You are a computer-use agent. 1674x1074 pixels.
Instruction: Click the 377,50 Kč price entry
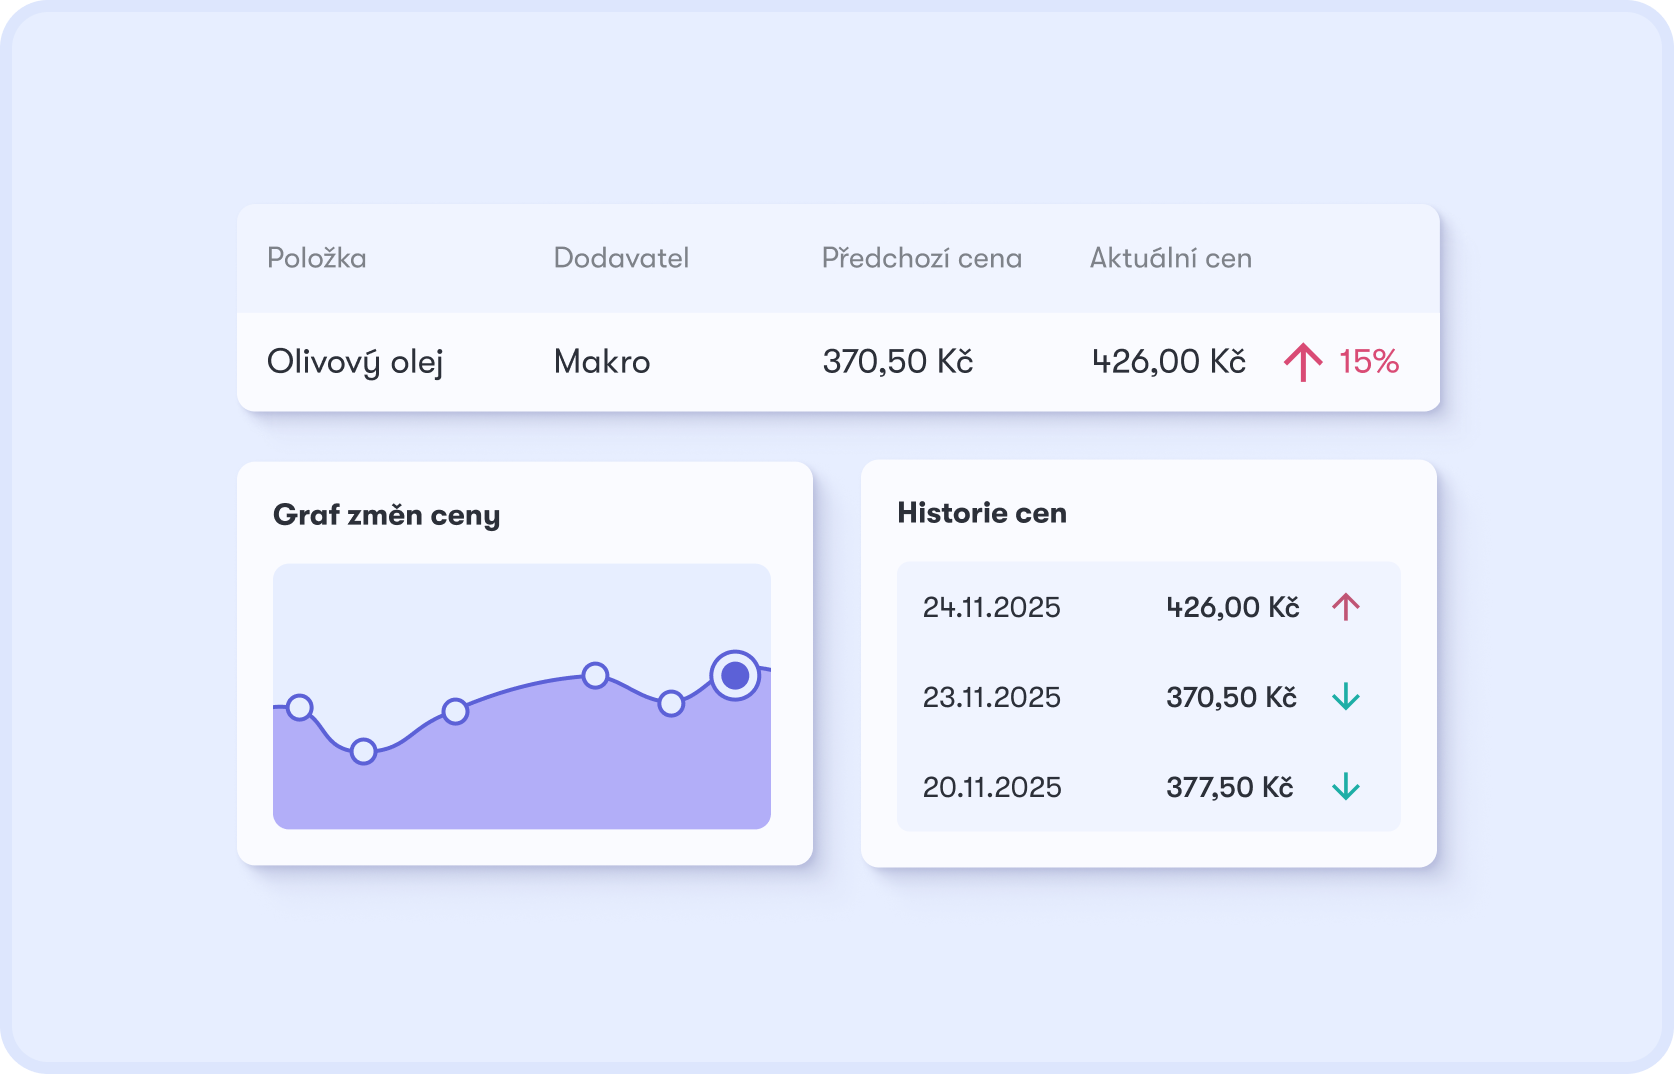[1230, 787]
